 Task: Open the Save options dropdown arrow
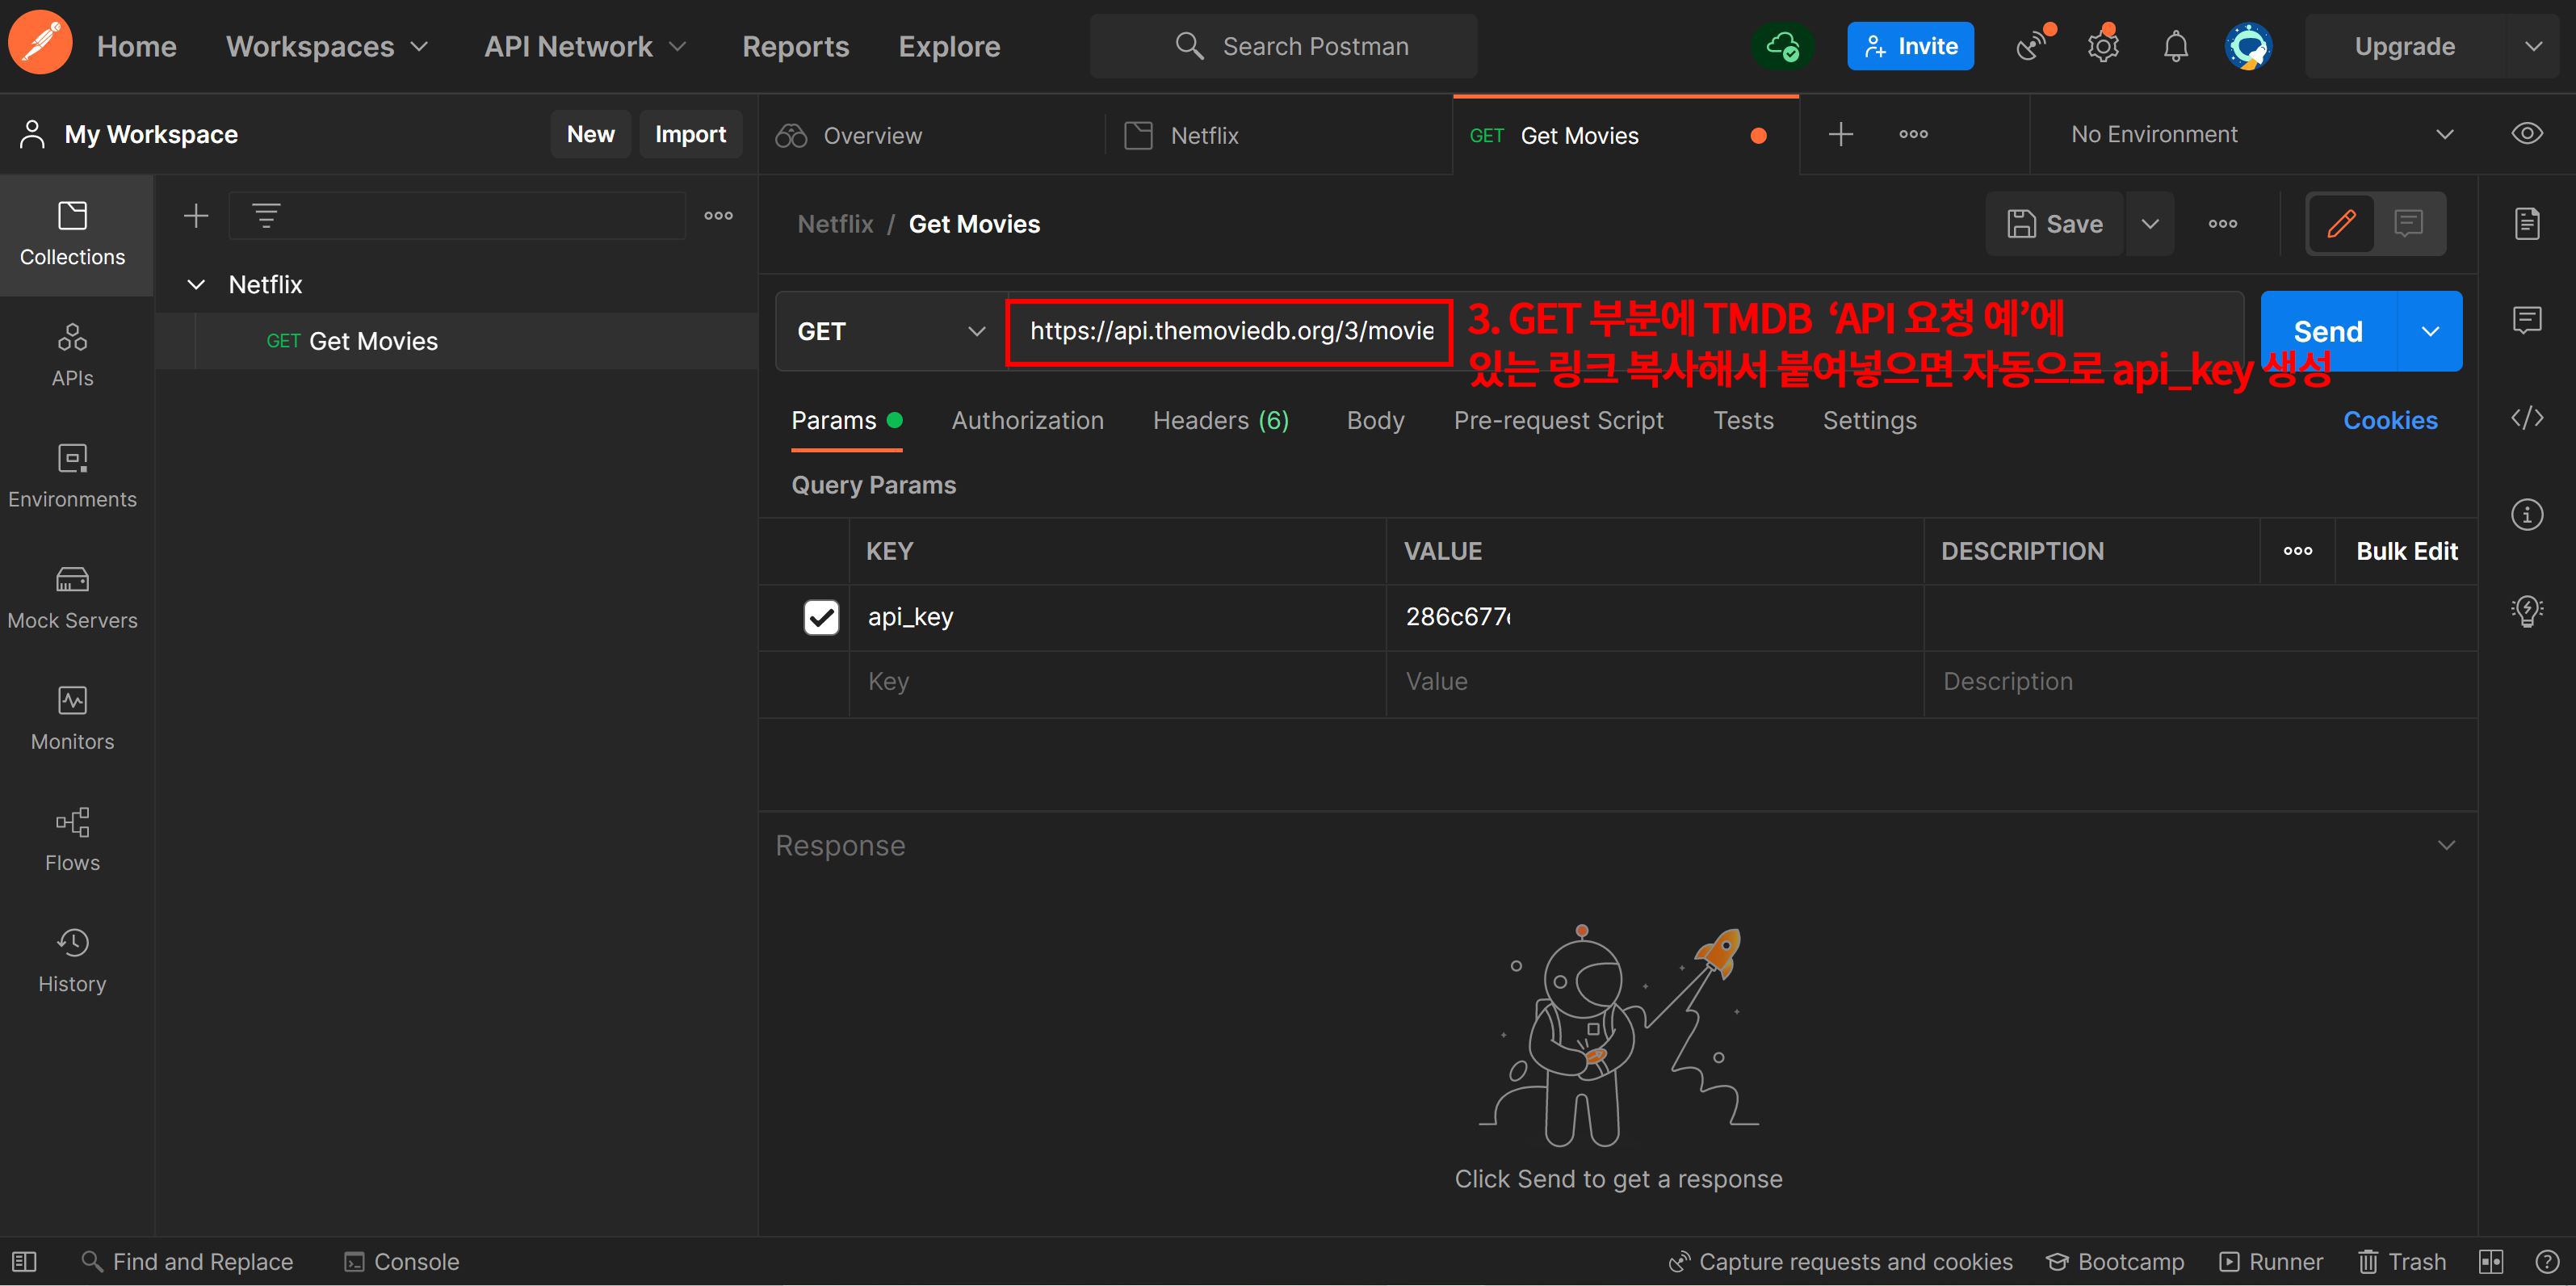[x=2150, y=223]
